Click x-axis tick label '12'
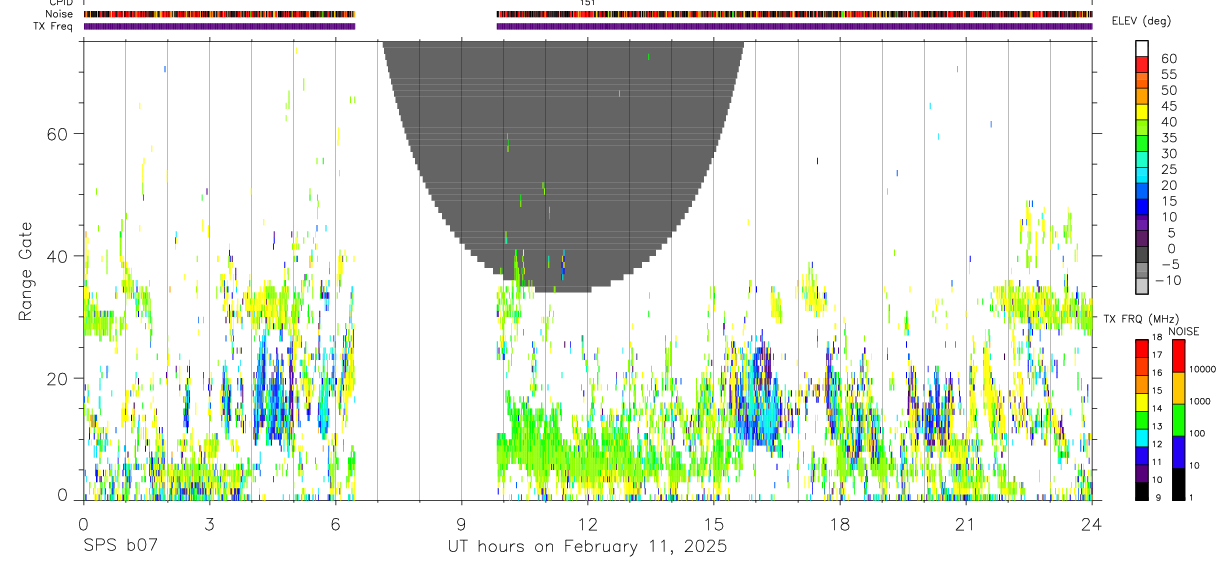1228x567 pixels. coord(587,524)
